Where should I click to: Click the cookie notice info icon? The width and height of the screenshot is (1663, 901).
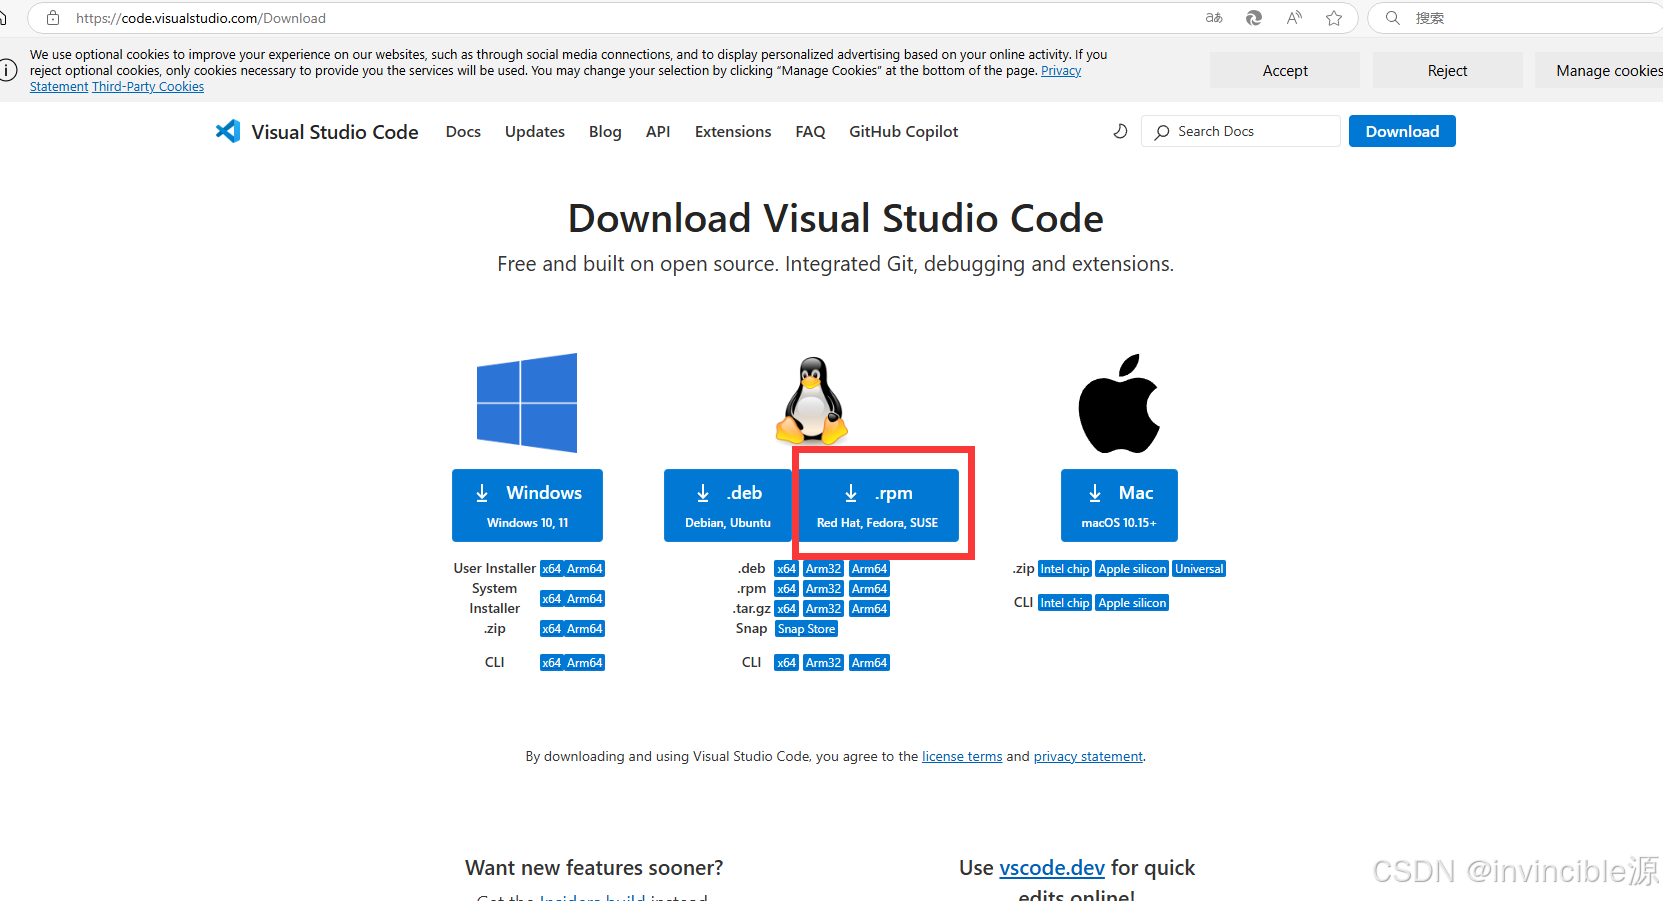[8, 70]
